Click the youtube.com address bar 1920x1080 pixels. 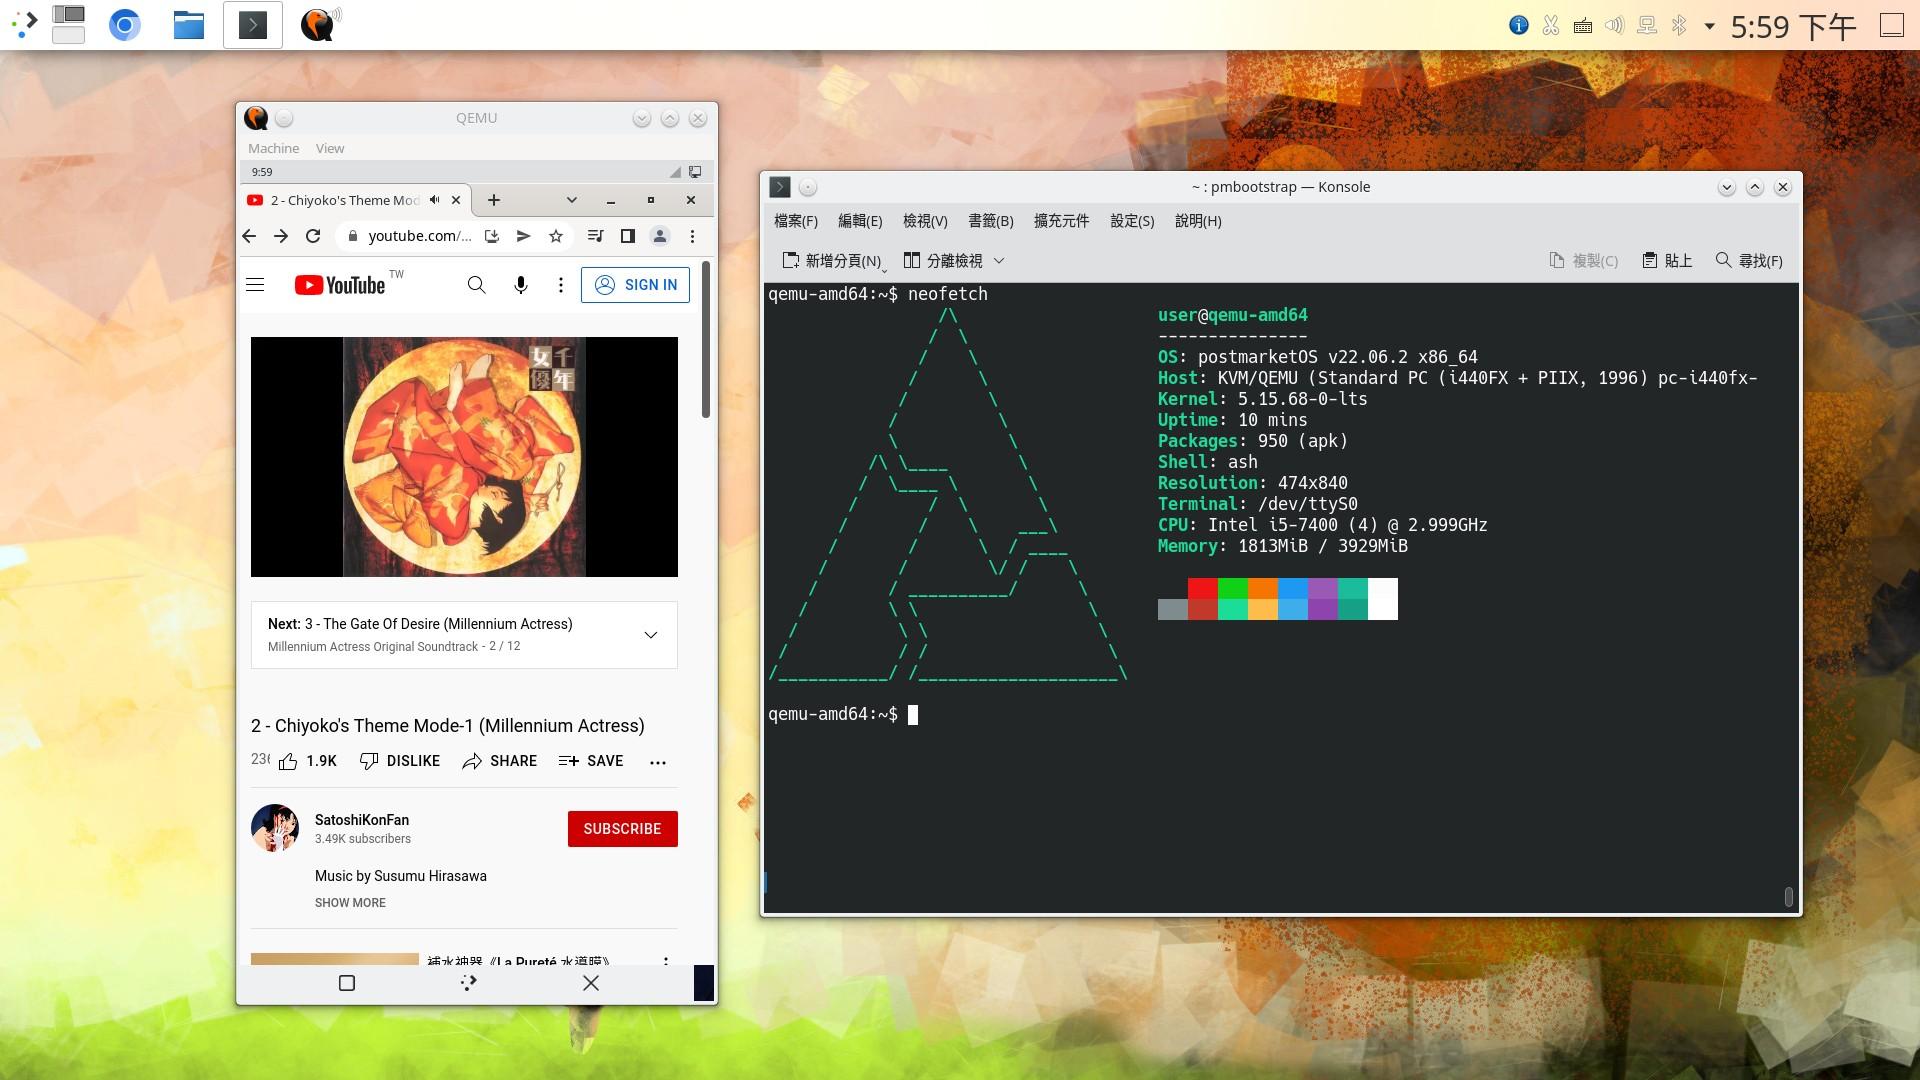point(419,236)
